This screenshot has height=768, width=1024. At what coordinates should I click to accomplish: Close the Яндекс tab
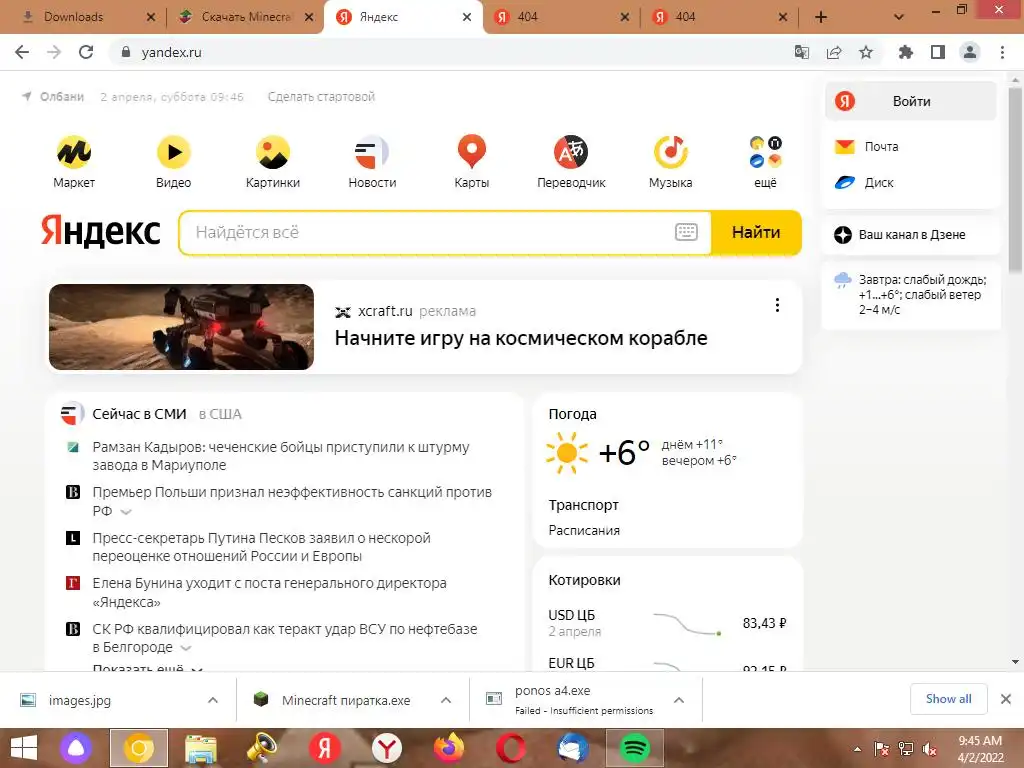[467, 17]
